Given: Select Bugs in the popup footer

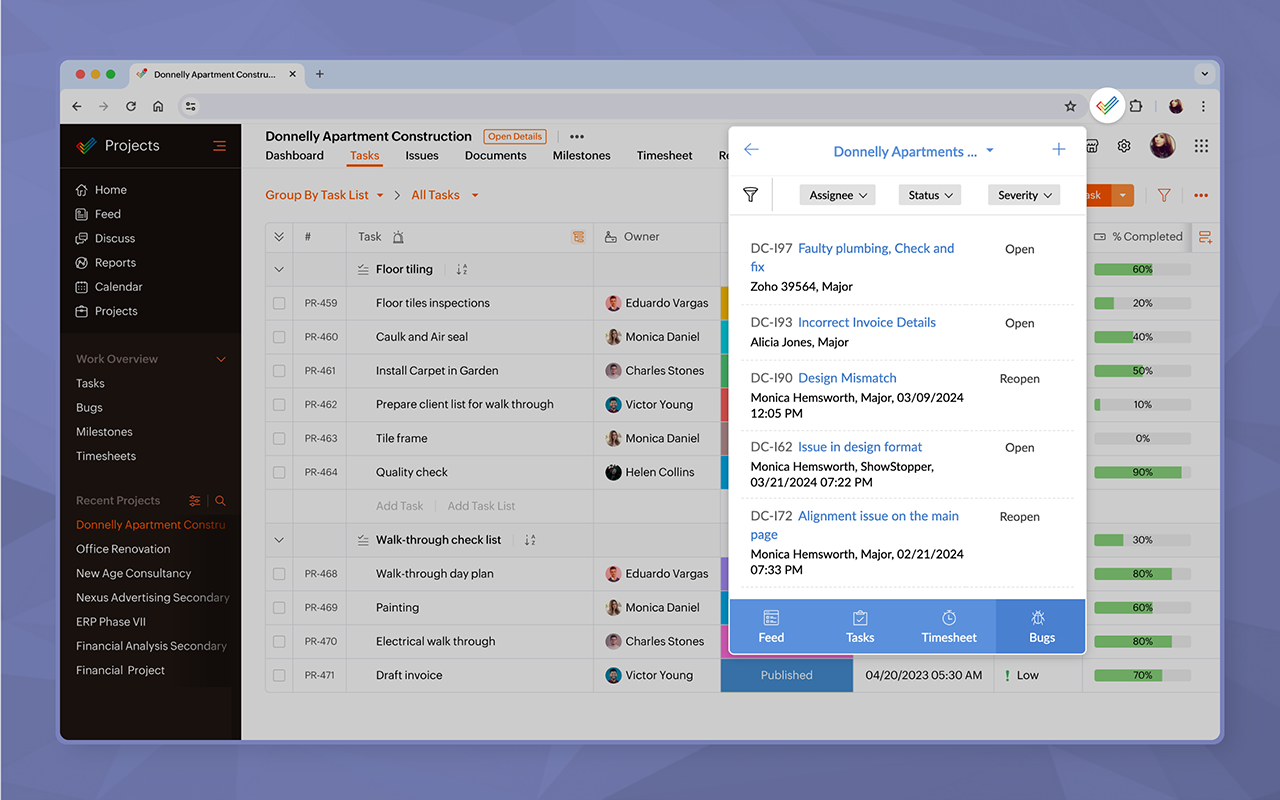Looking at the screenshot, I should (x=1041, y=627).
